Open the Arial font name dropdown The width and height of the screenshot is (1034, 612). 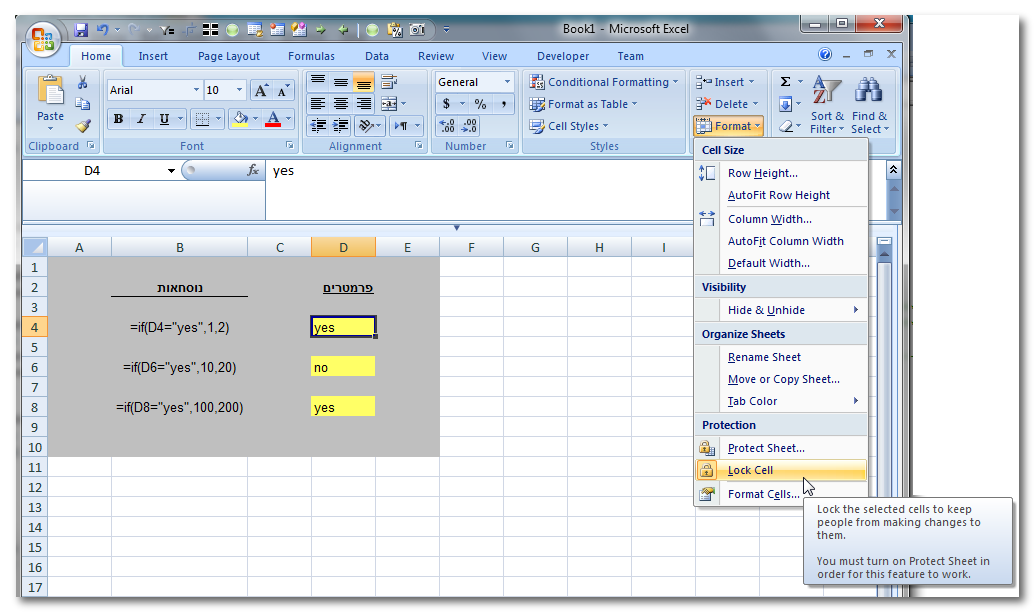196,90
